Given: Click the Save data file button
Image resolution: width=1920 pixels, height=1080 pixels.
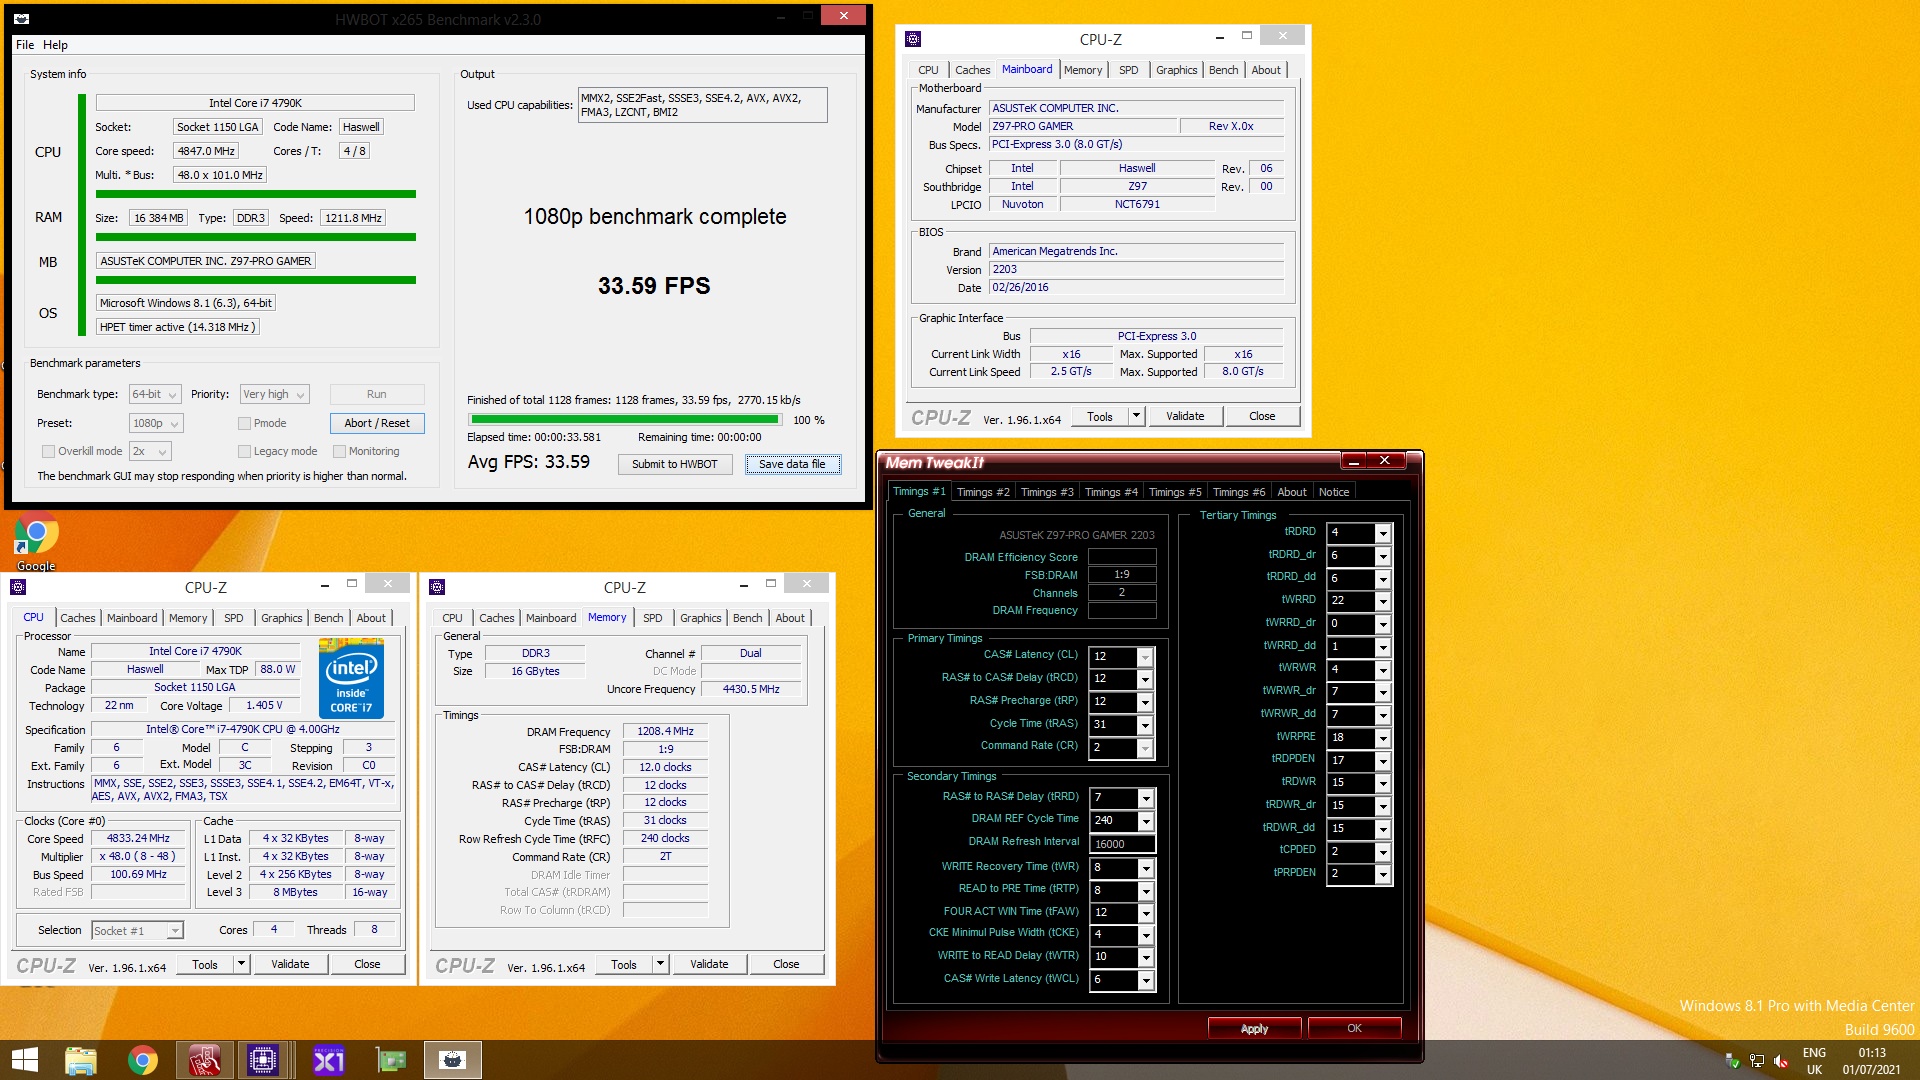Looking at the screenshot, I should (792, 464).
